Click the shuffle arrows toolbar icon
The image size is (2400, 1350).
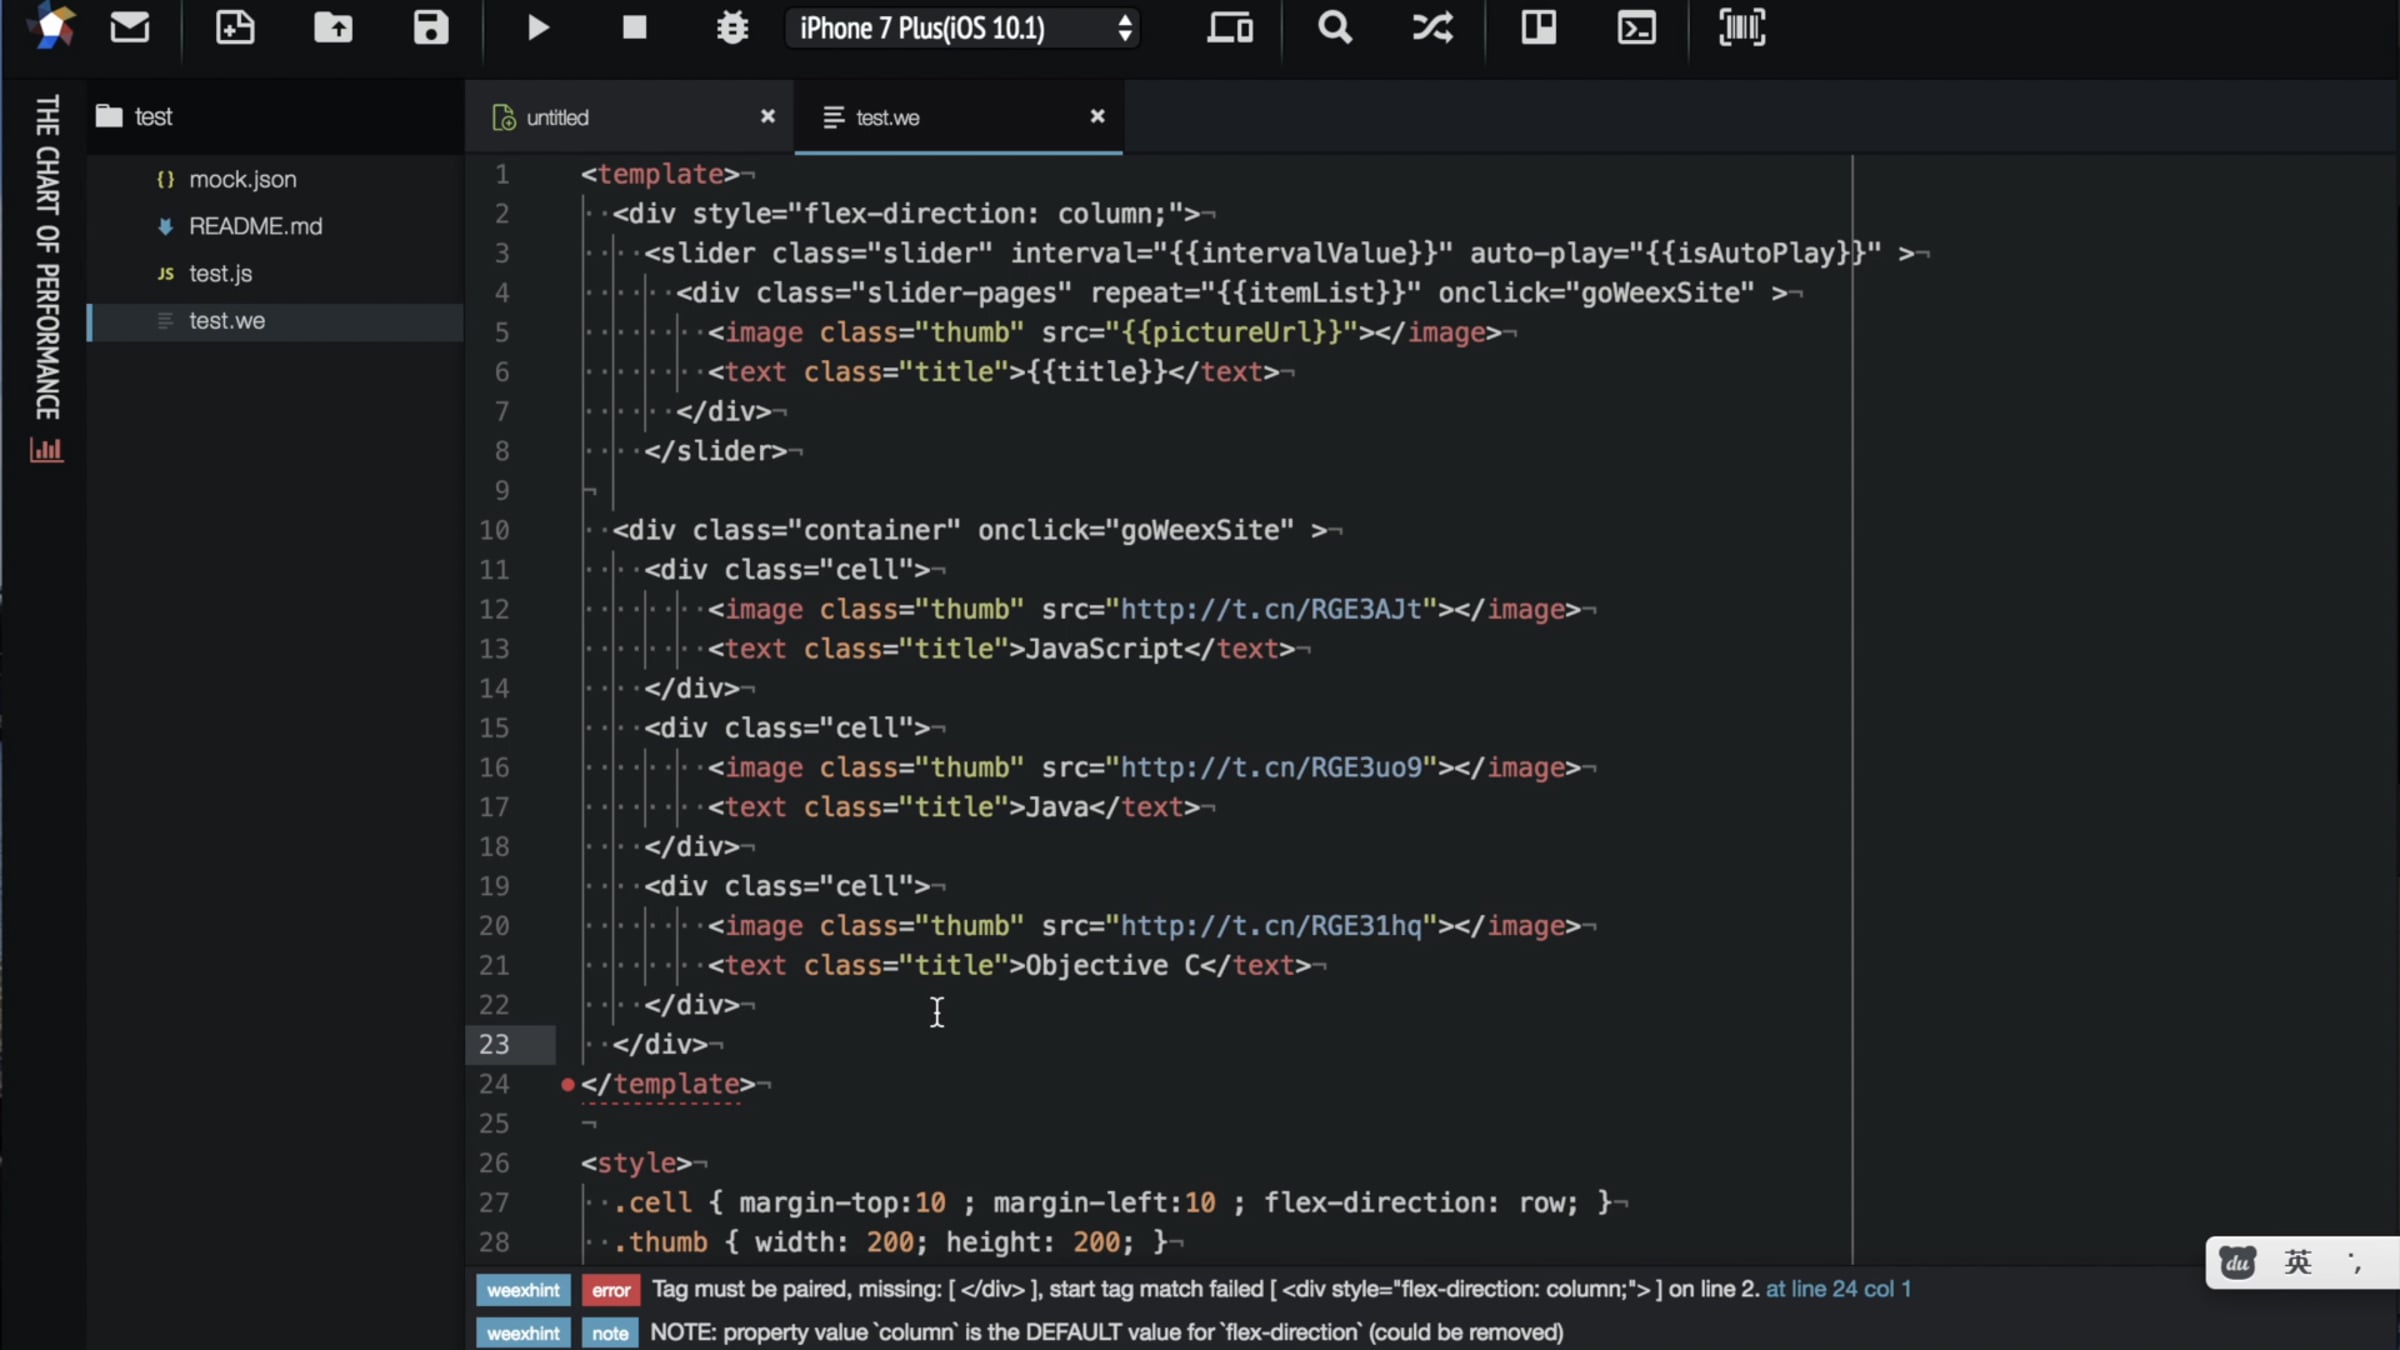[x=1432, y=27]
